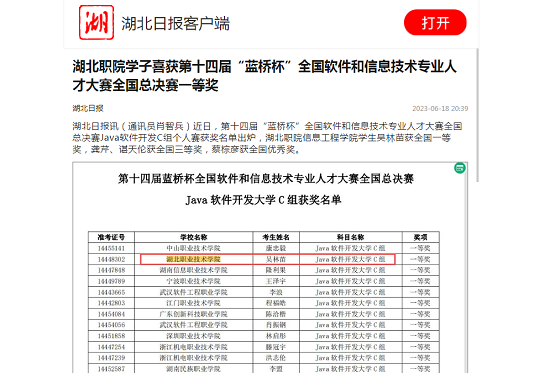The image size is (550, 373).
Task: Tap the red 打开 button
Action: (435, 22)
